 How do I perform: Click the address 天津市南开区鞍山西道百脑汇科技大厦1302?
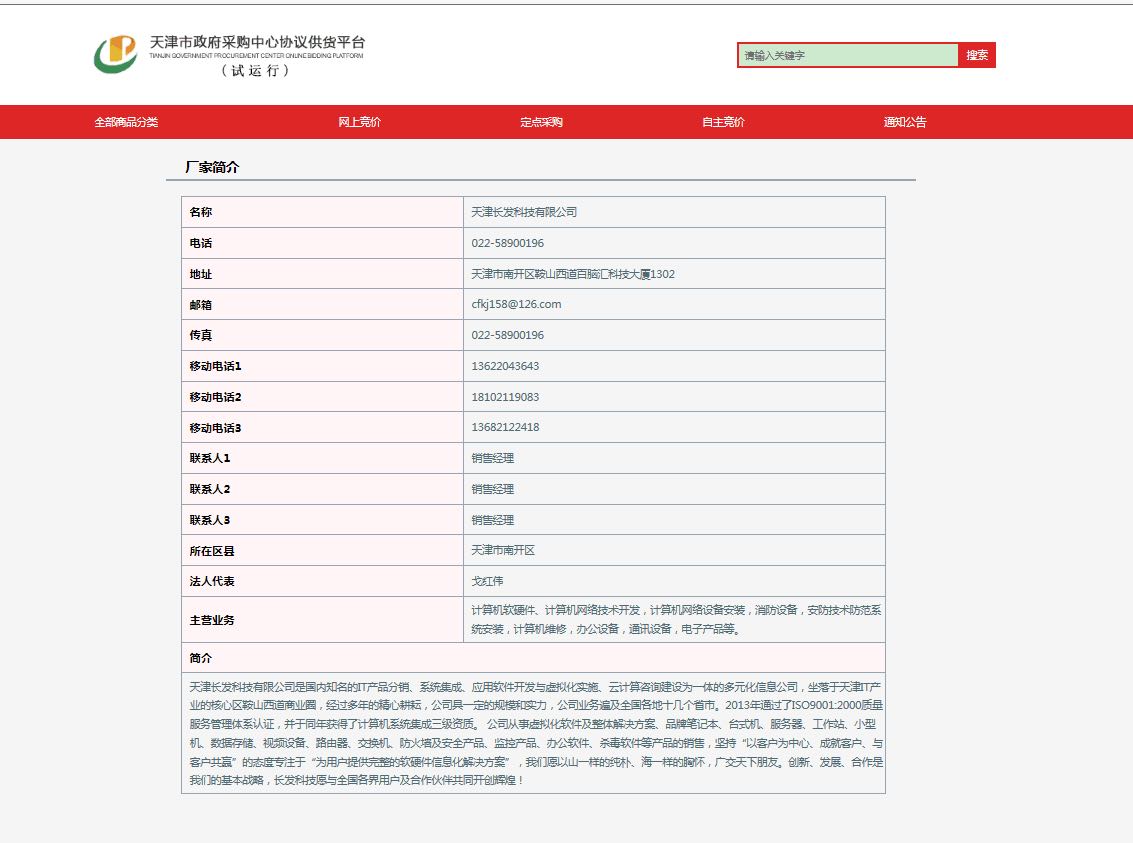573,274
